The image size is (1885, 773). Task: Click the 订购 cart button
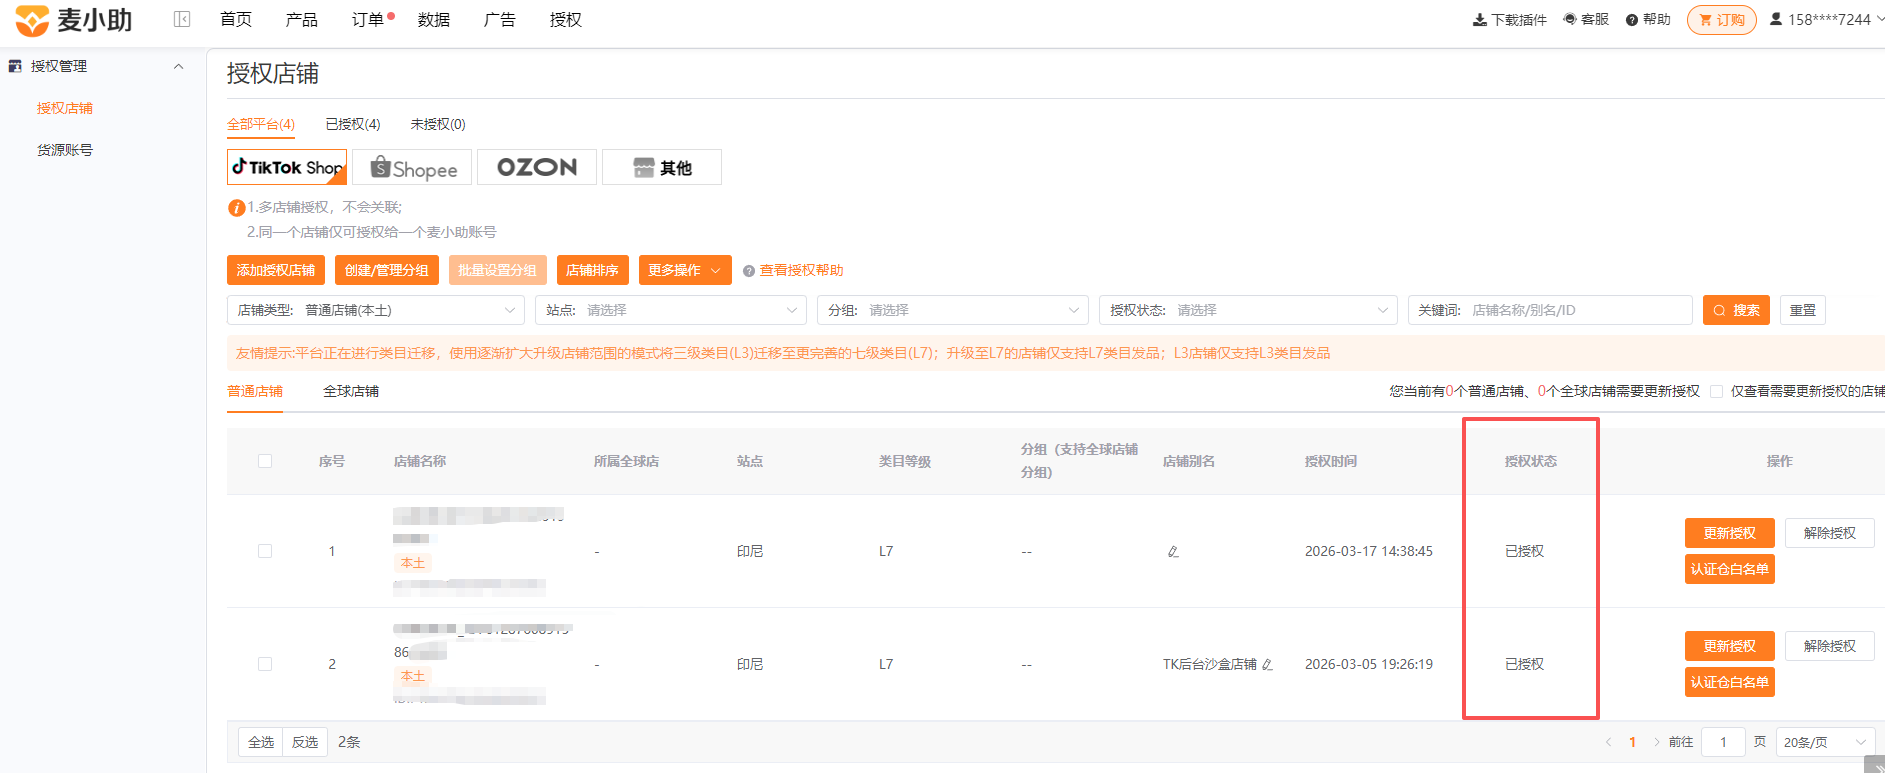click(1721, 20)
